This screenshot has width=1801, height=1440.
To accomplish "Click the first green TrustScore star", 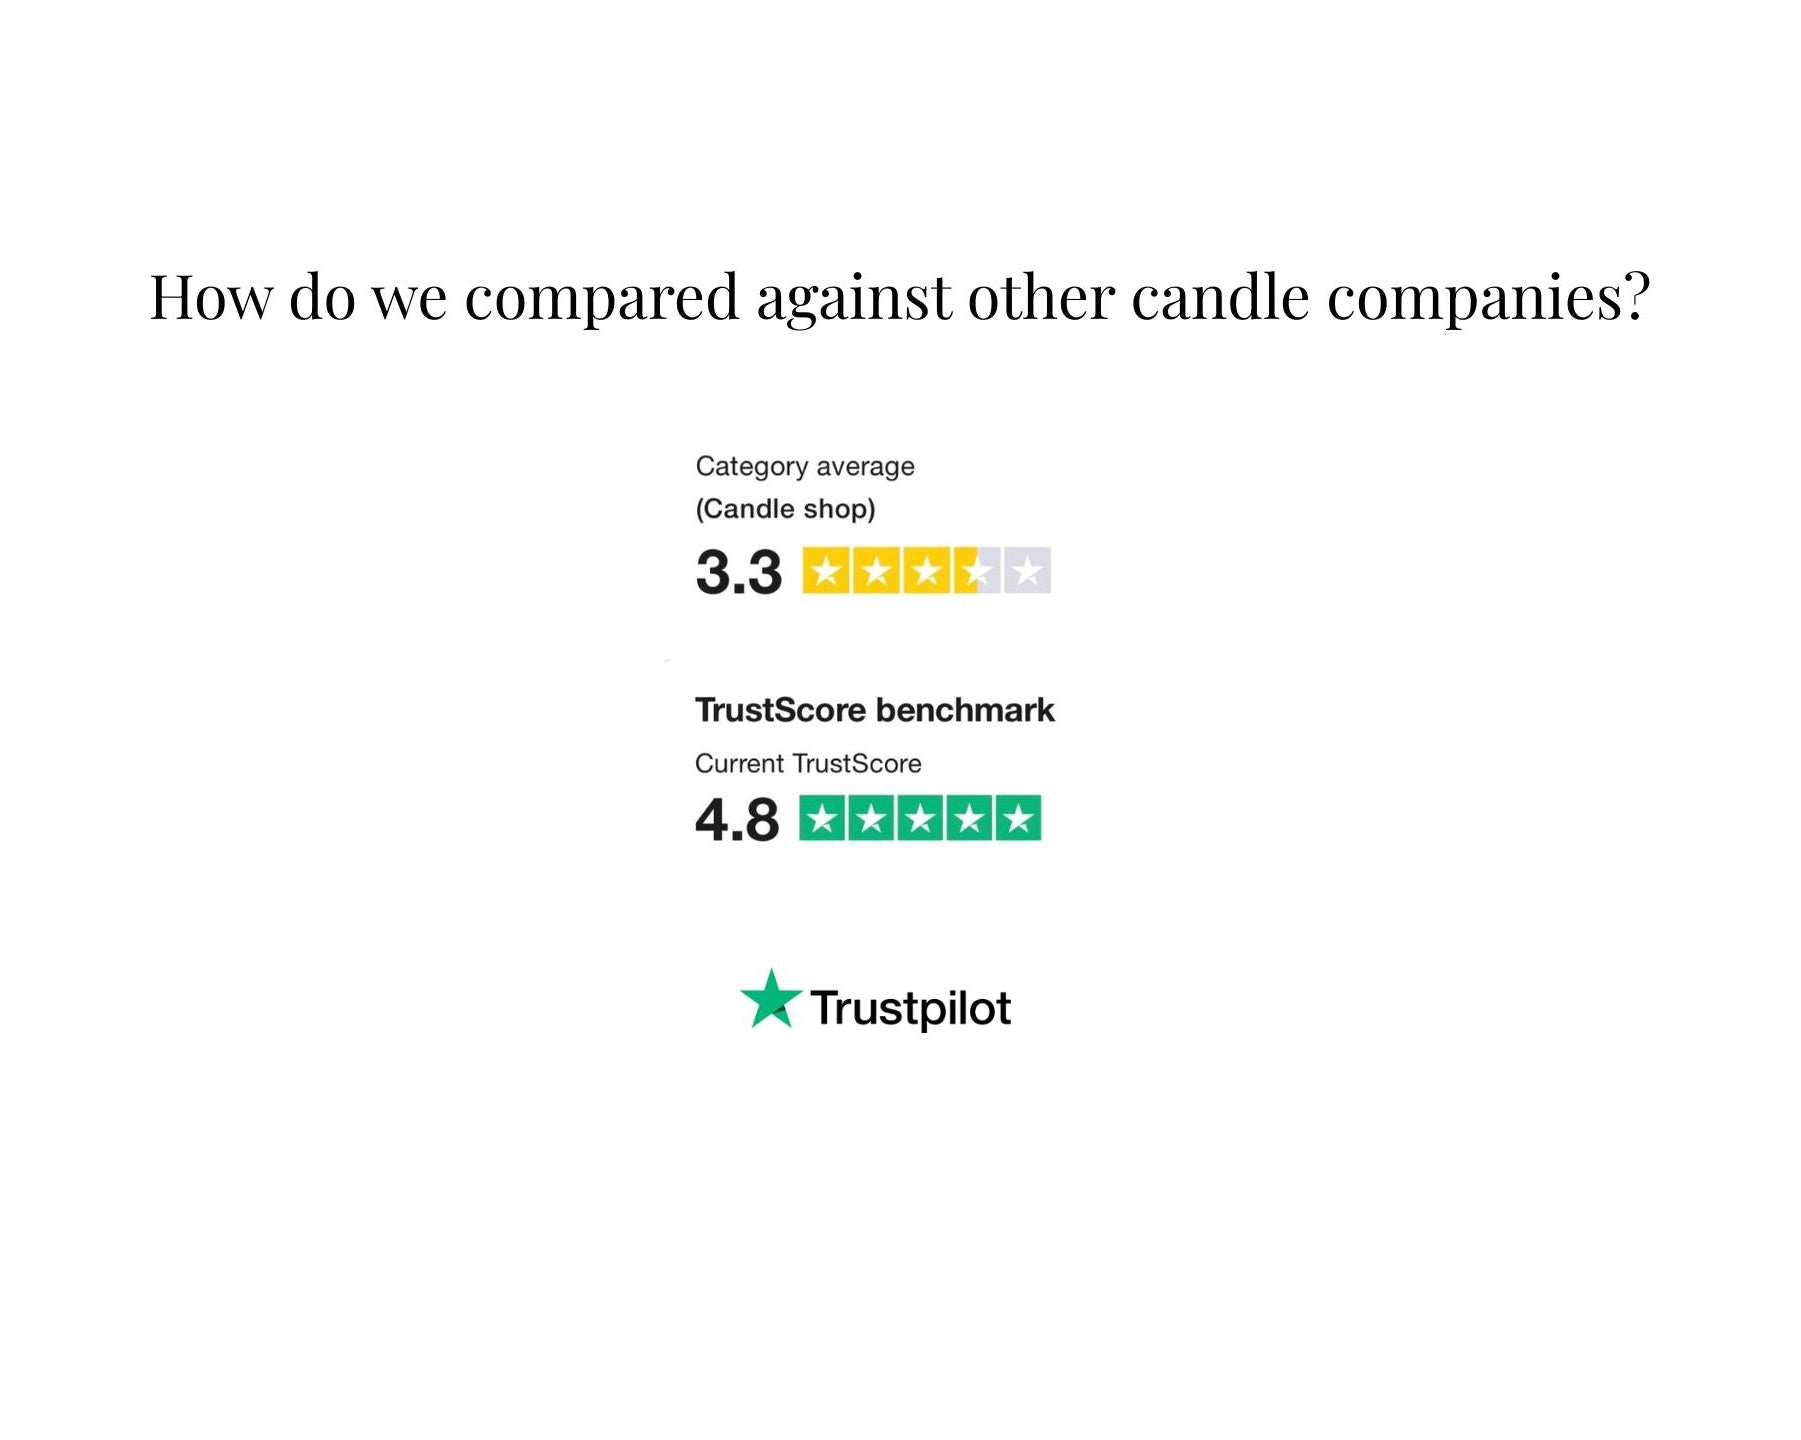I will [822, 819].
